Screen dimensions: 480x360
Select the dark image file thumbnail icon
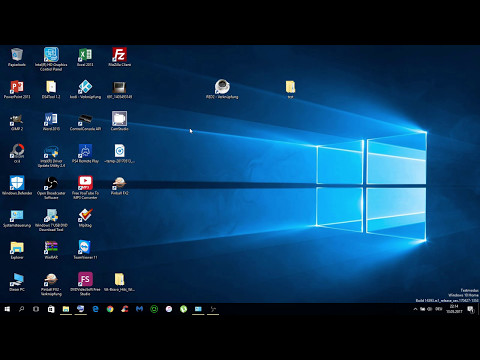119,89
